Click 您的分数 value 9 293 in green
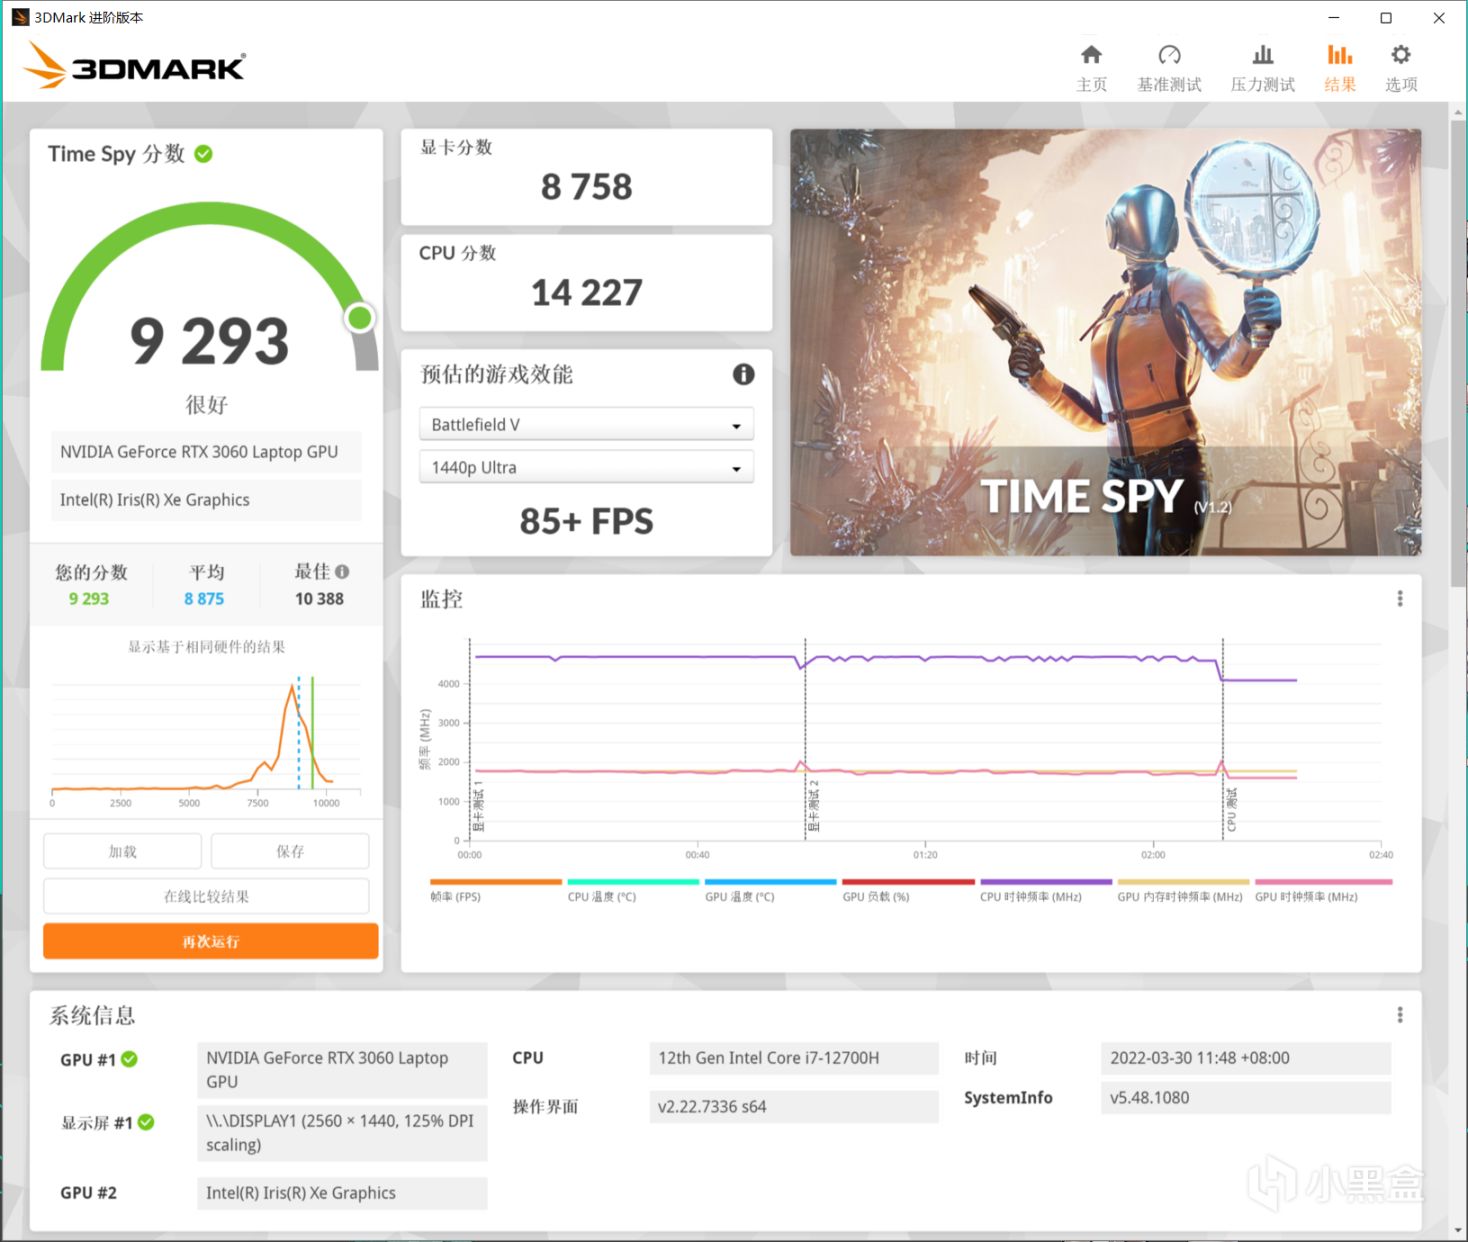1468x1242 pixels. (x=89, y=599)
